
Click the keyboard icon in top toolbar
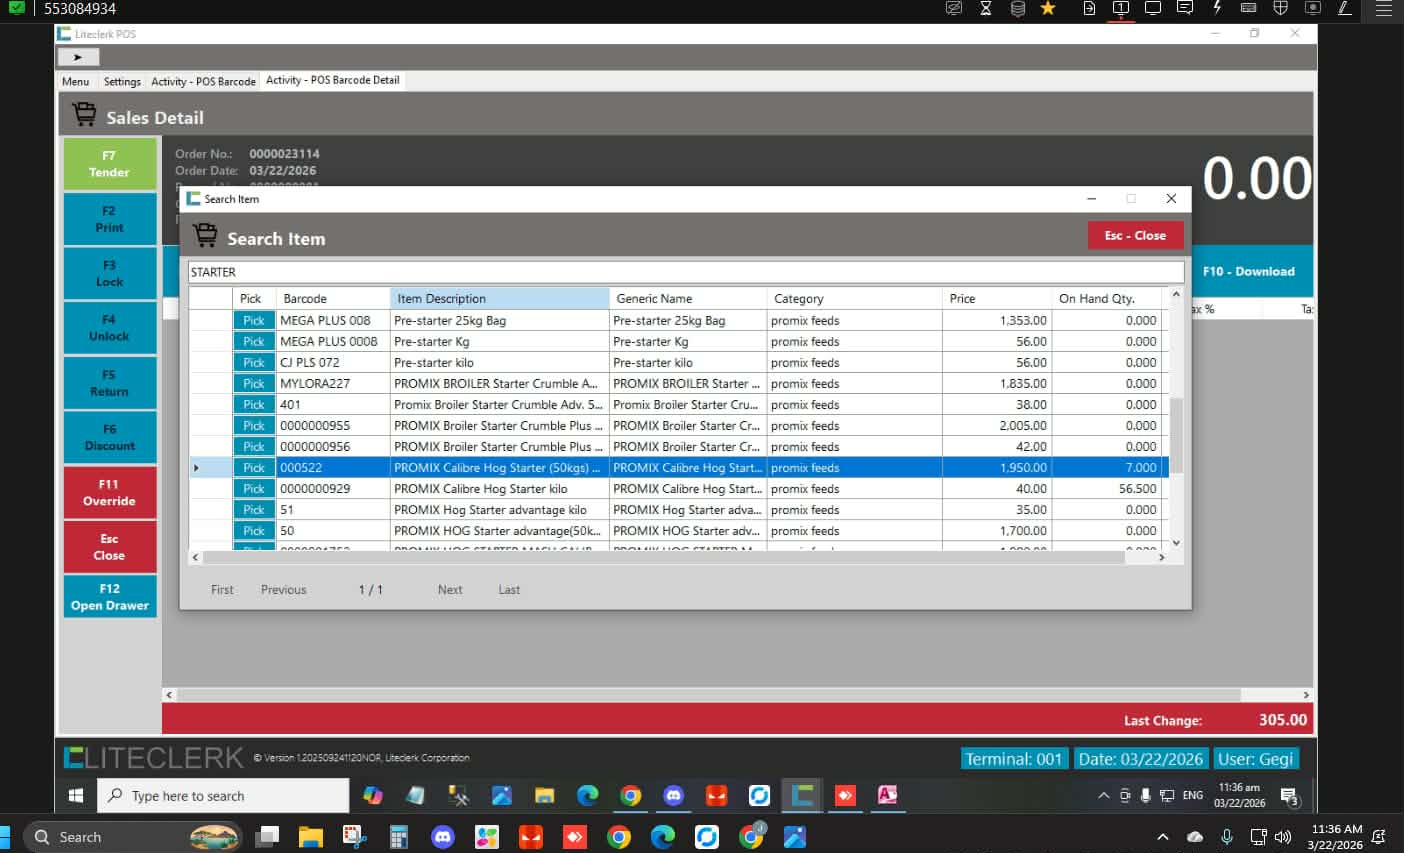pos(1248,9)
